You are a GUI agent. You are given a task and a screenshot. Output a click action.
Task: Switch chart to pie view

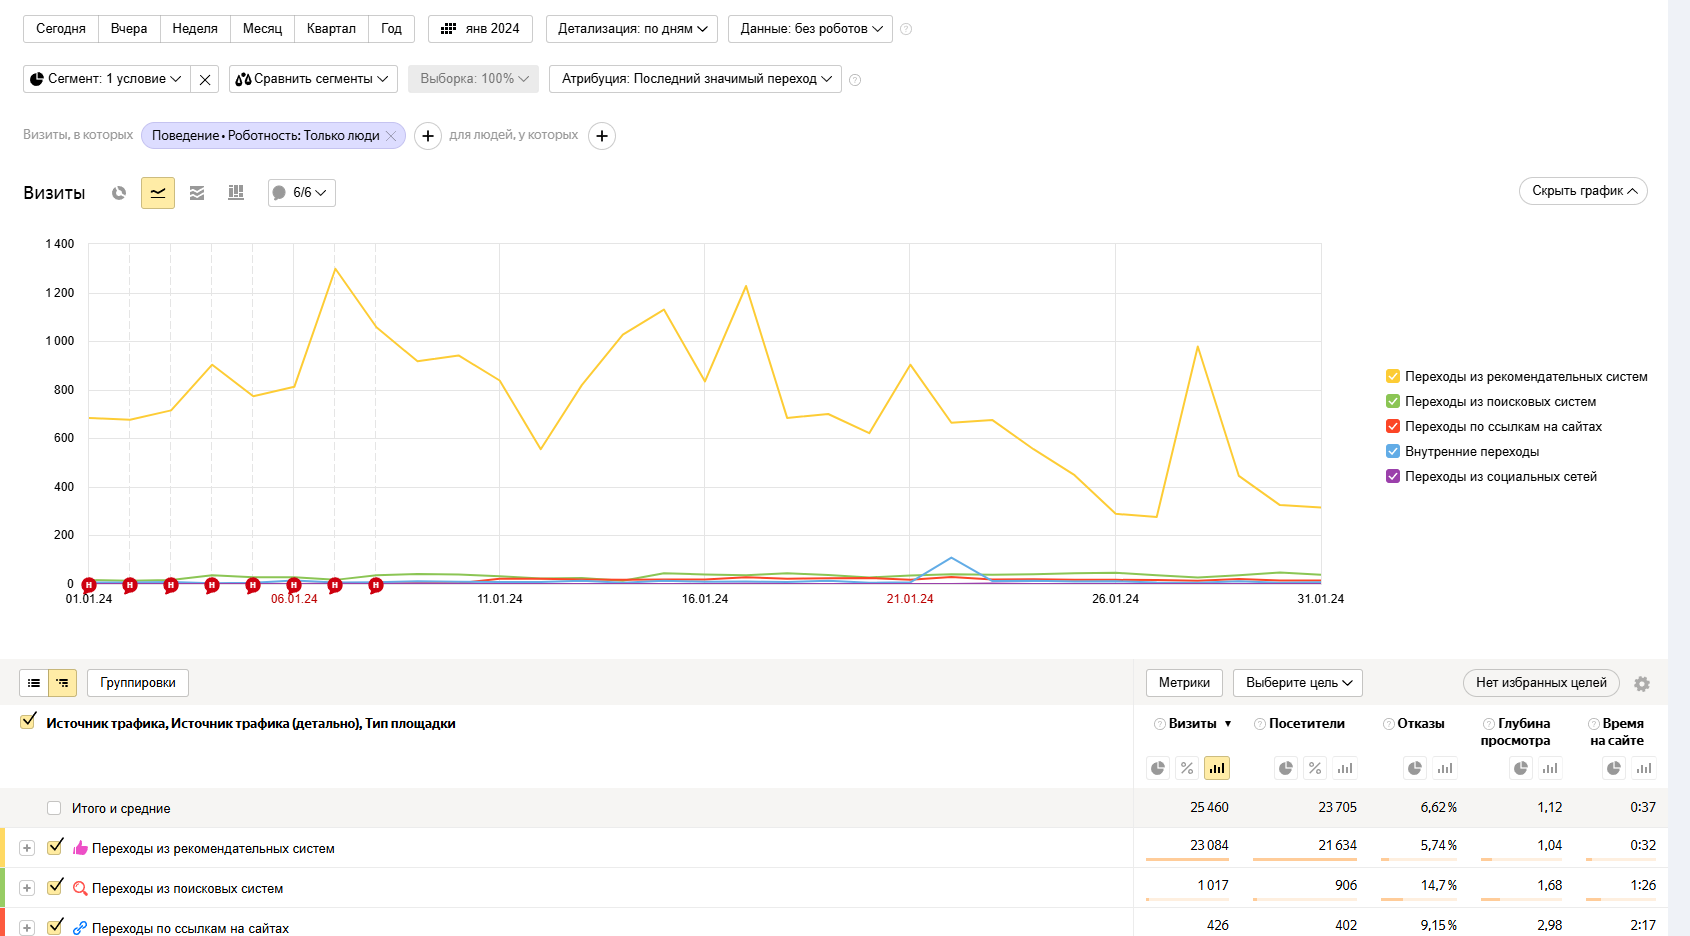pyautogui.click(x=119, y=193)
